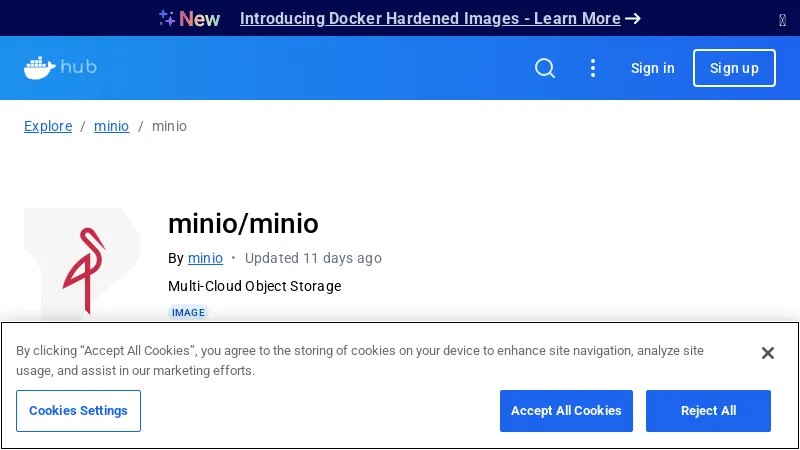Open the three-dot more options menu
800x450 pixels.
click(593, 68)
